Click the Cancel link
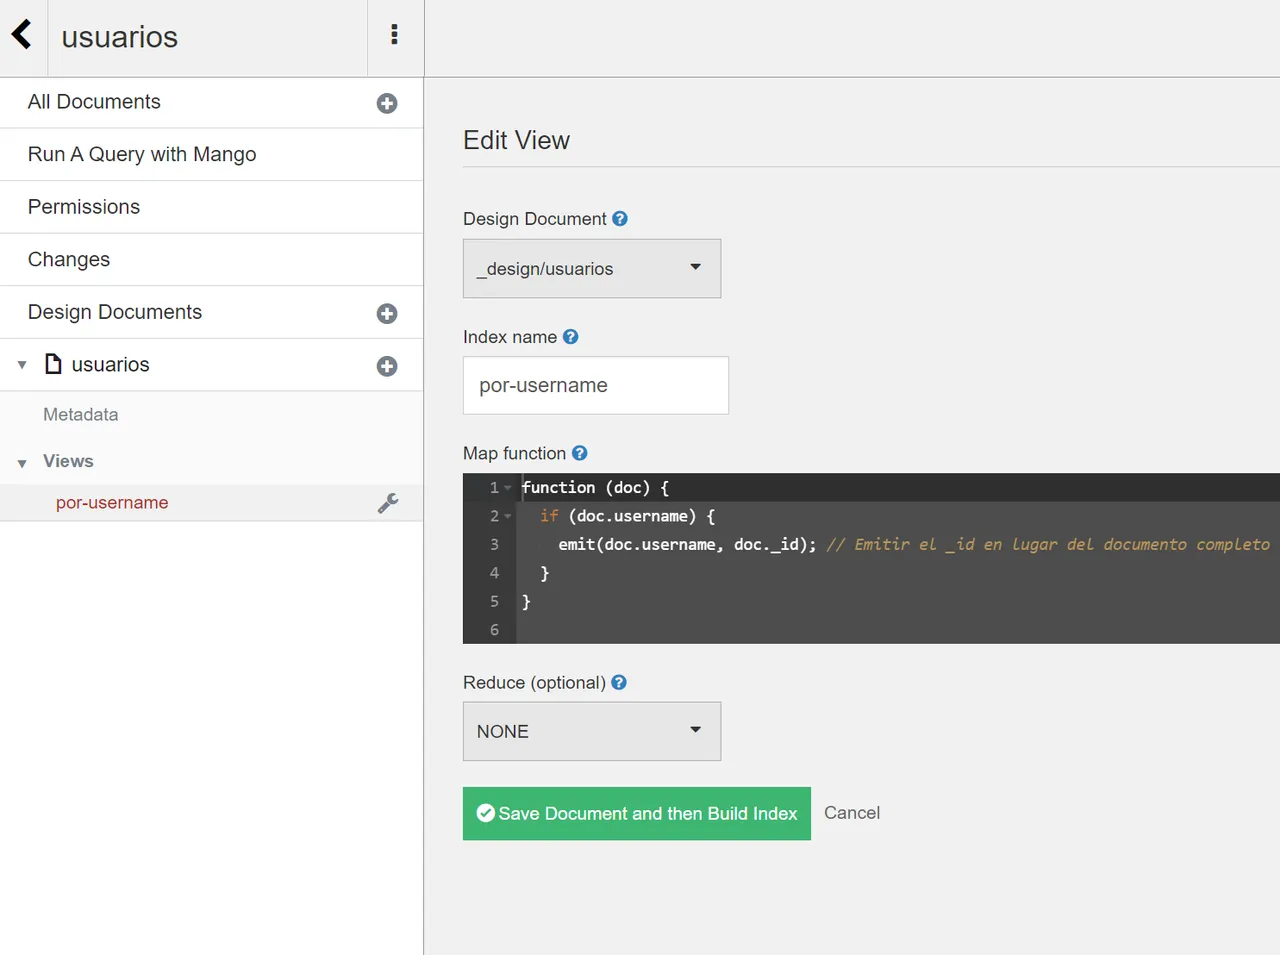 click(852, 813)
